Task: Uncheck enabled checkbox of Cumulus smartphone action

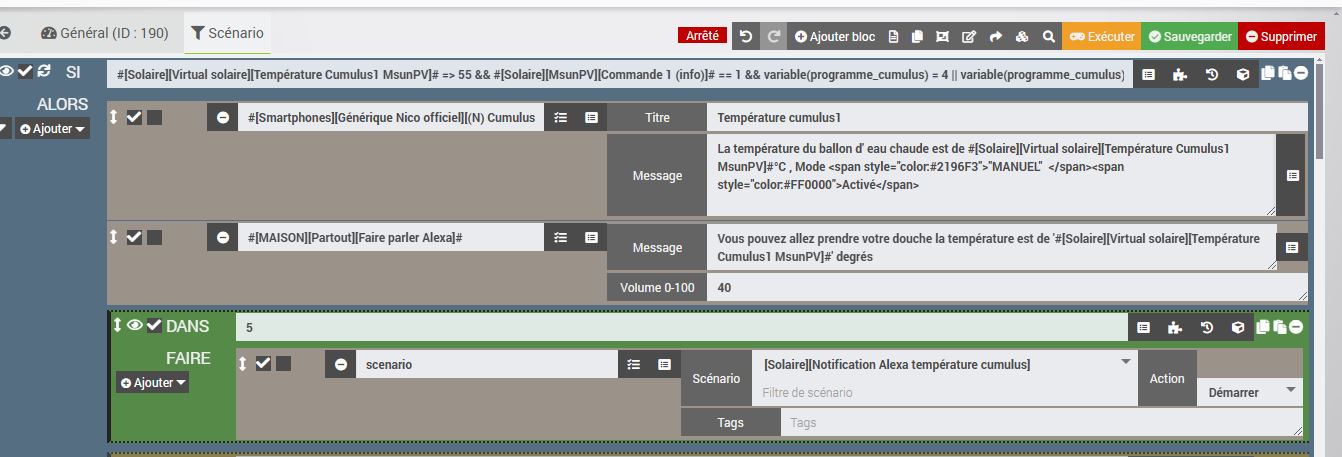Action: coord(134,117)
